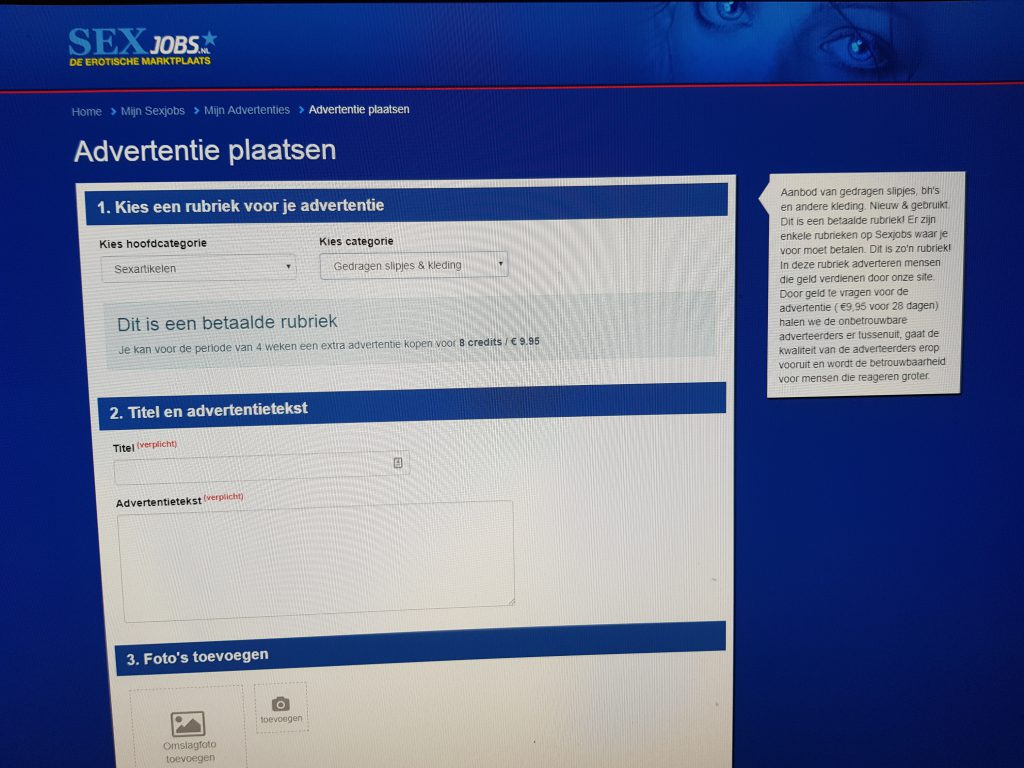This screenshot has height=768, width=1024.
Task: Click the '8 credits / € 9.95' price text
Action: 499,342
